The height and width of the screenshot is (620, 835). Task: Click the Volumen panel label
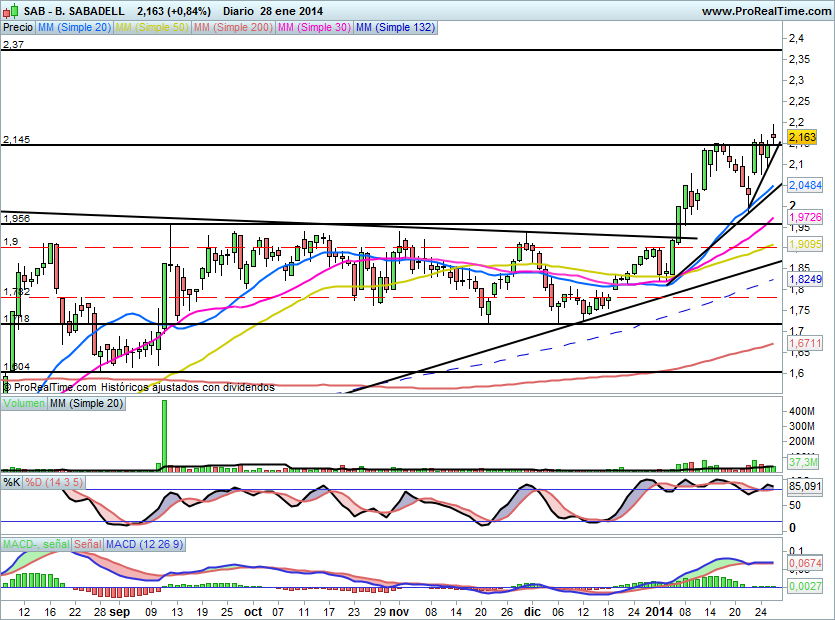[23, 403]
